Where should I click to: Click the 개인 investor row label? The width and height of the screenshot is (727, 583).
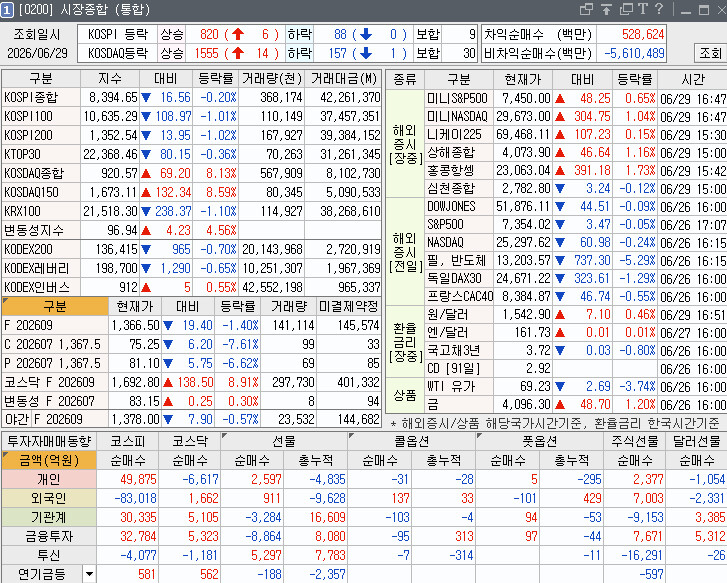click(x=49, y=480)
